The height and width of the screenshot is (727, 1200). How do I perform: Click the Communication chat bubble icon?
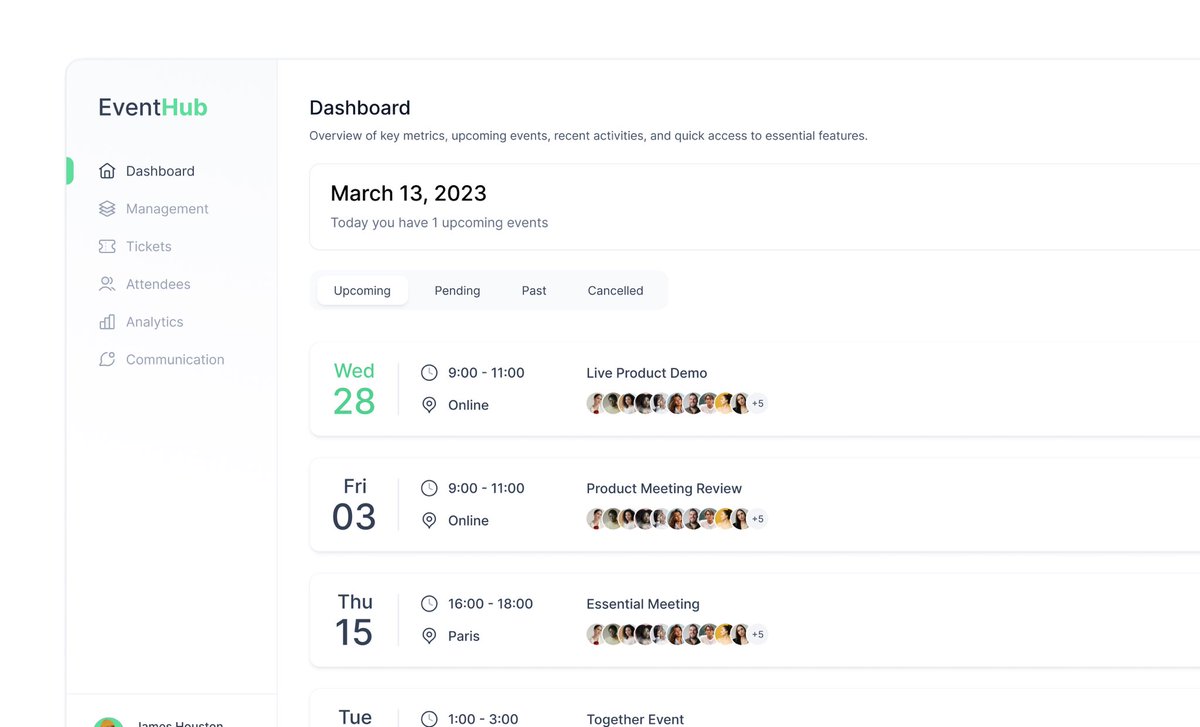(107, 359)
